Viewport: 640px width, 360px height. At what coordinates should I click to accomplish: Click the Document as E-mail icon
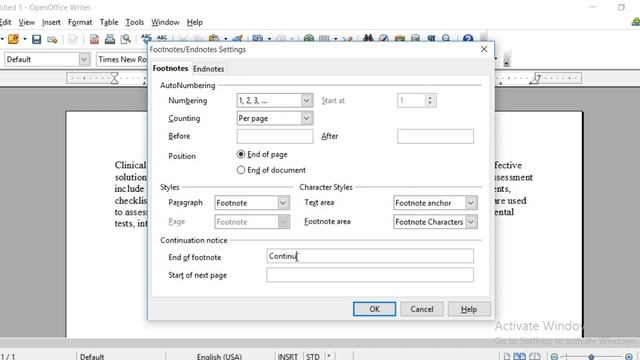tap(52, 40)
